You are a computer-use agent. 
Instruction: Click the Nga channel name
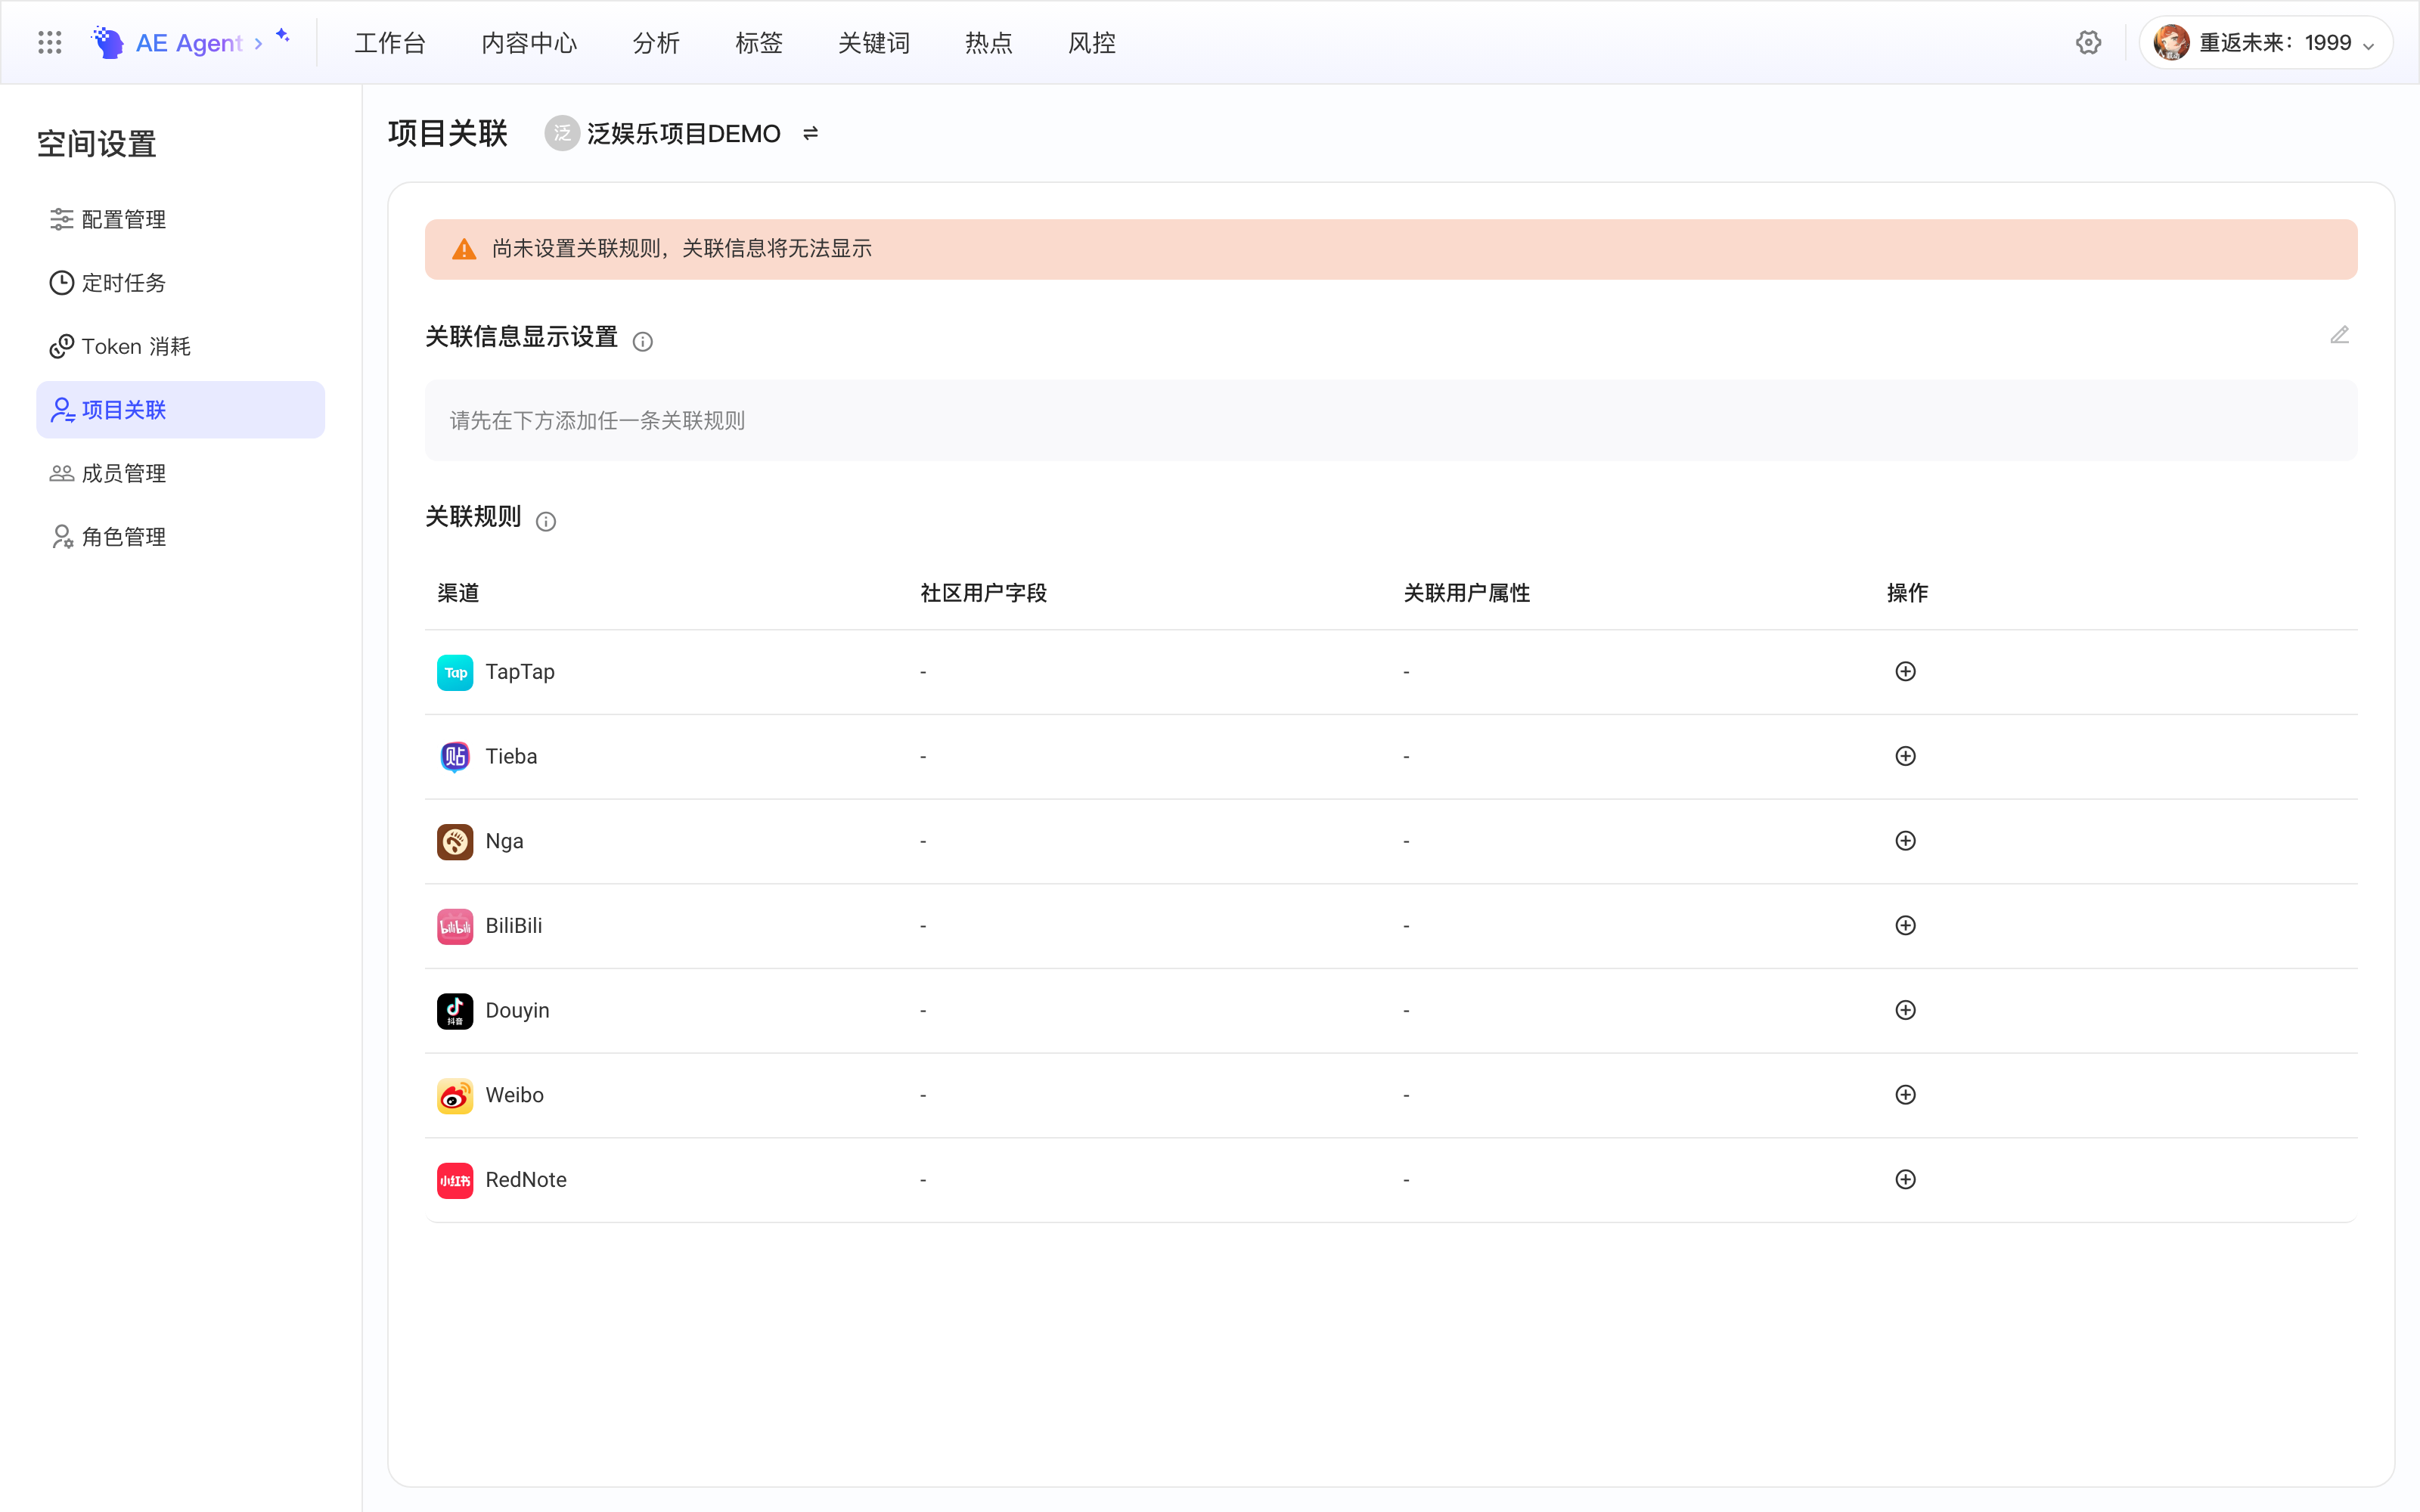[x=504, y=841]
